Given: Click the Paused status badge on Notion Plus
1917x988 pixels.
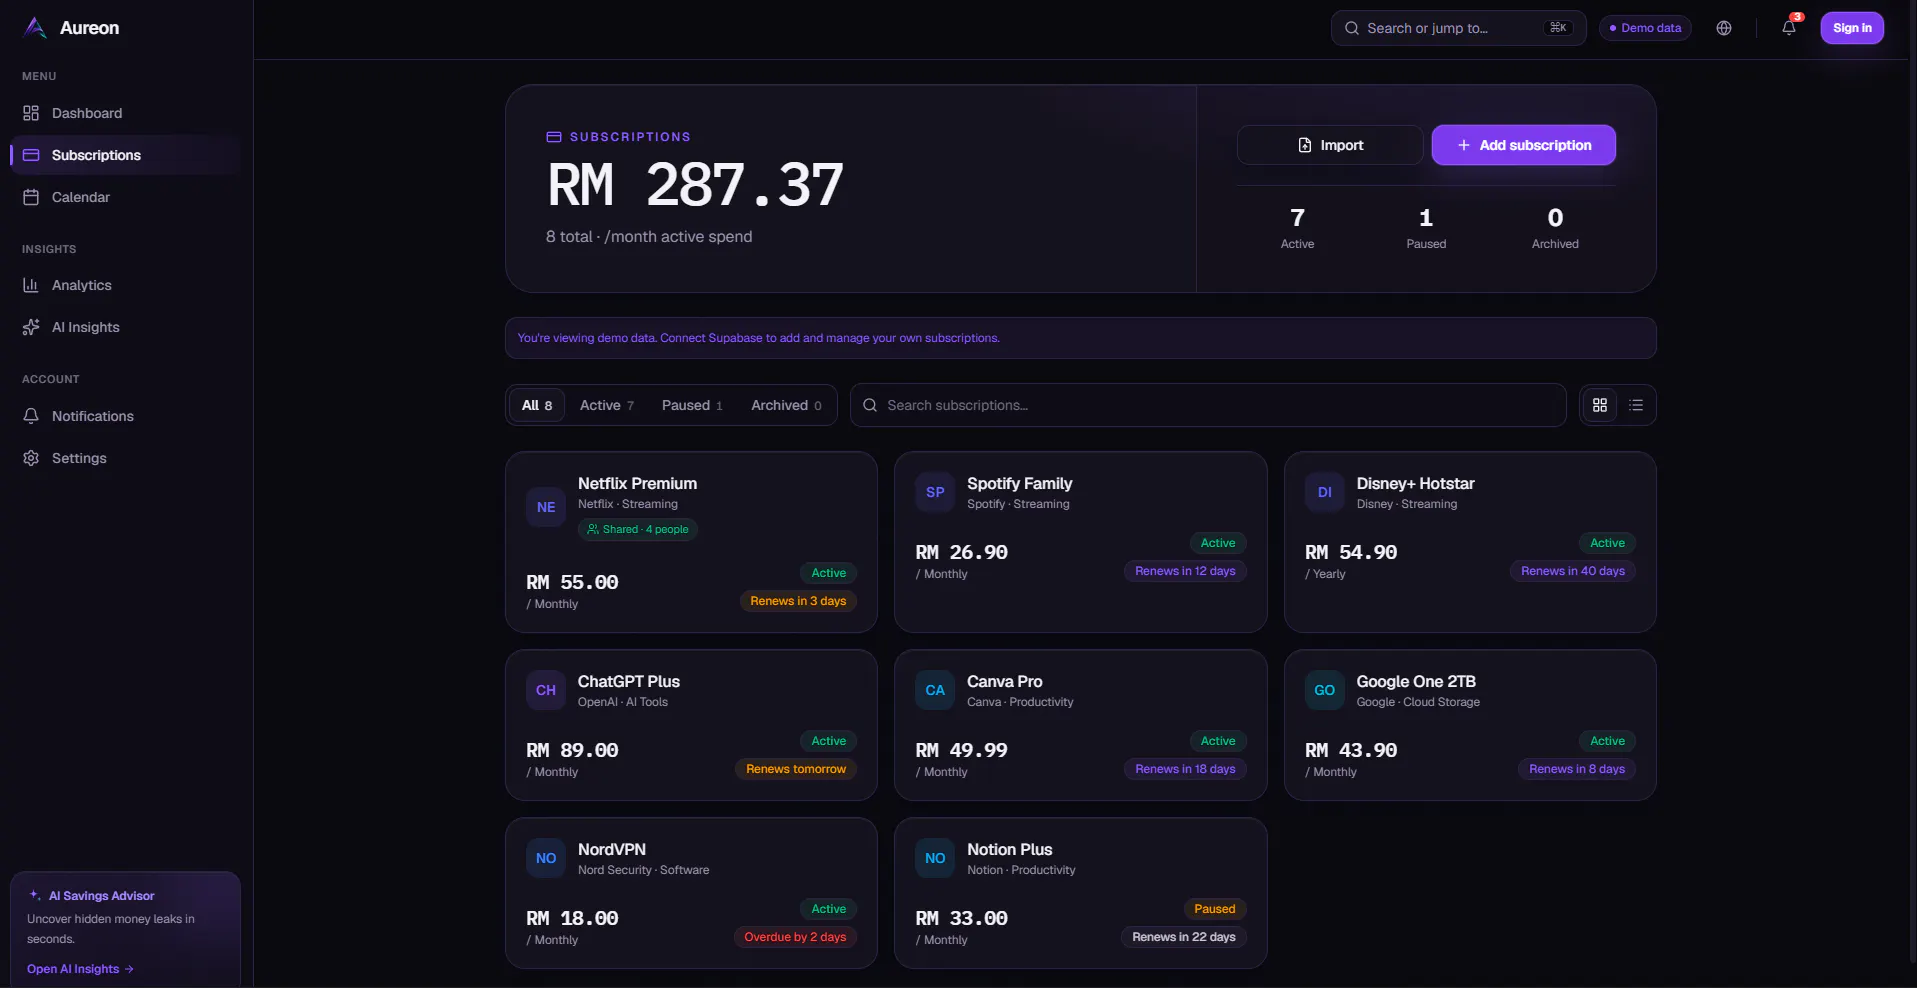Looking at the screenshot, I should [1214, 909].
